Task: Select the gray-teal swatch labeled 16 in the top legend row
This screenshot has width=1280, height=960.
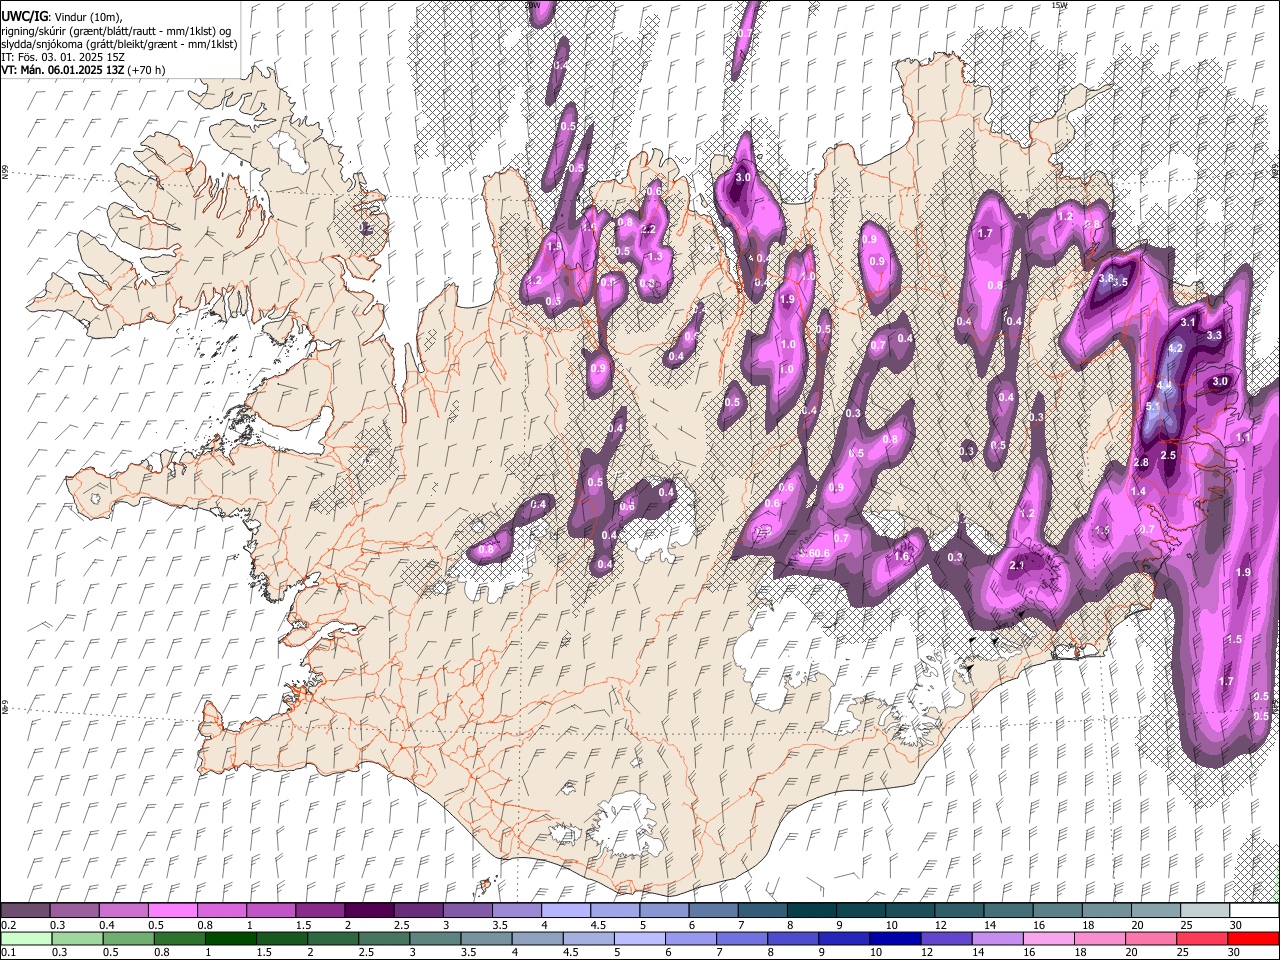Action: click(1058, 911)
